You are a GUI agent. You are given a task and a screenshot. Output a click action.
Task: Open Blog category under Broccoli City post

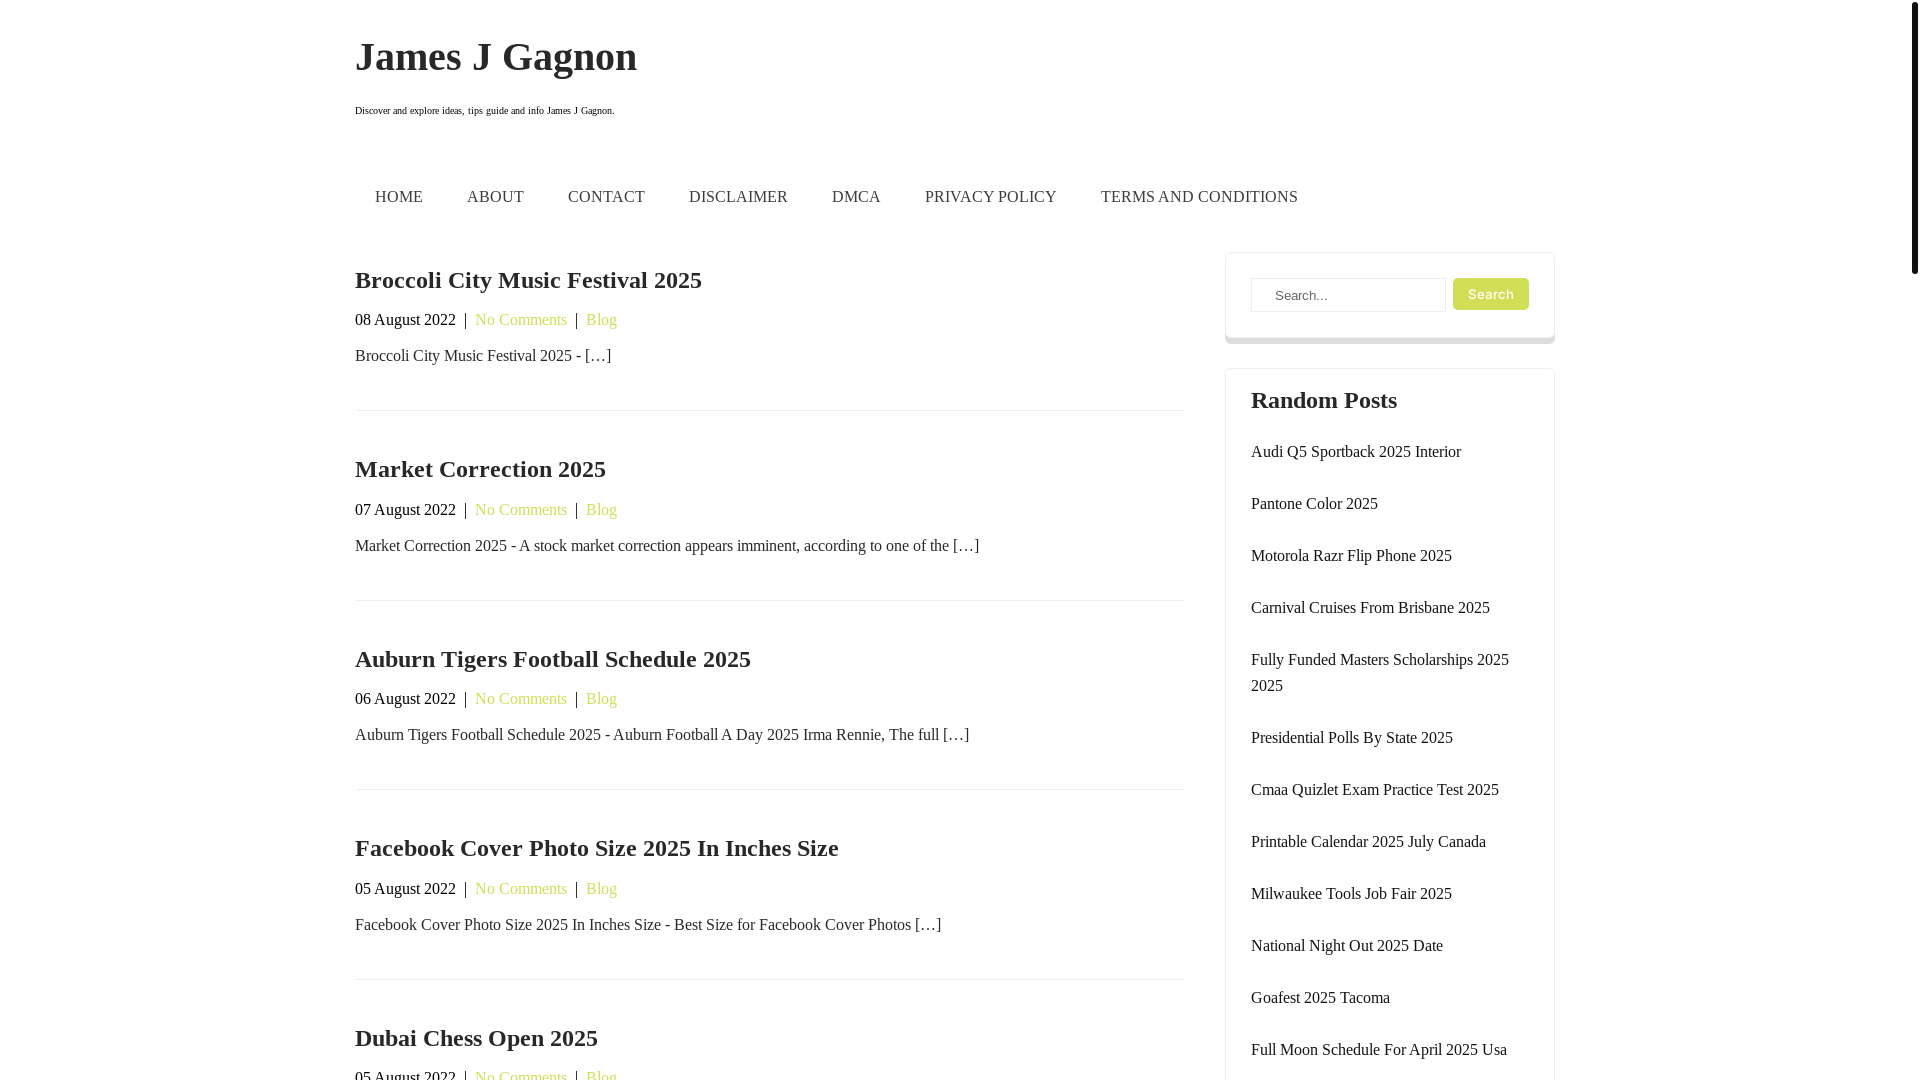coord(601,320)
